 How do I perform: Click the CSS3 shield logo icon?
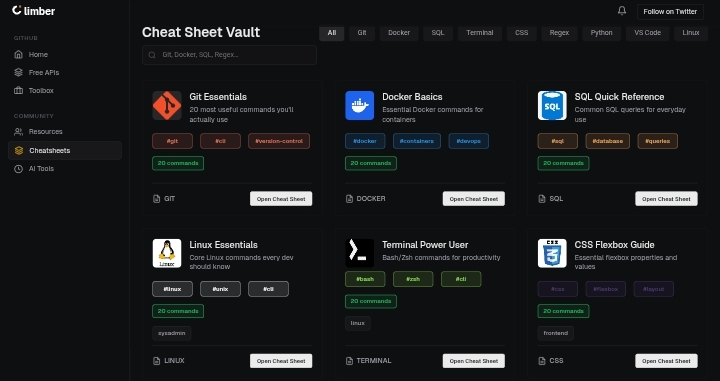(x=552, y=253)
